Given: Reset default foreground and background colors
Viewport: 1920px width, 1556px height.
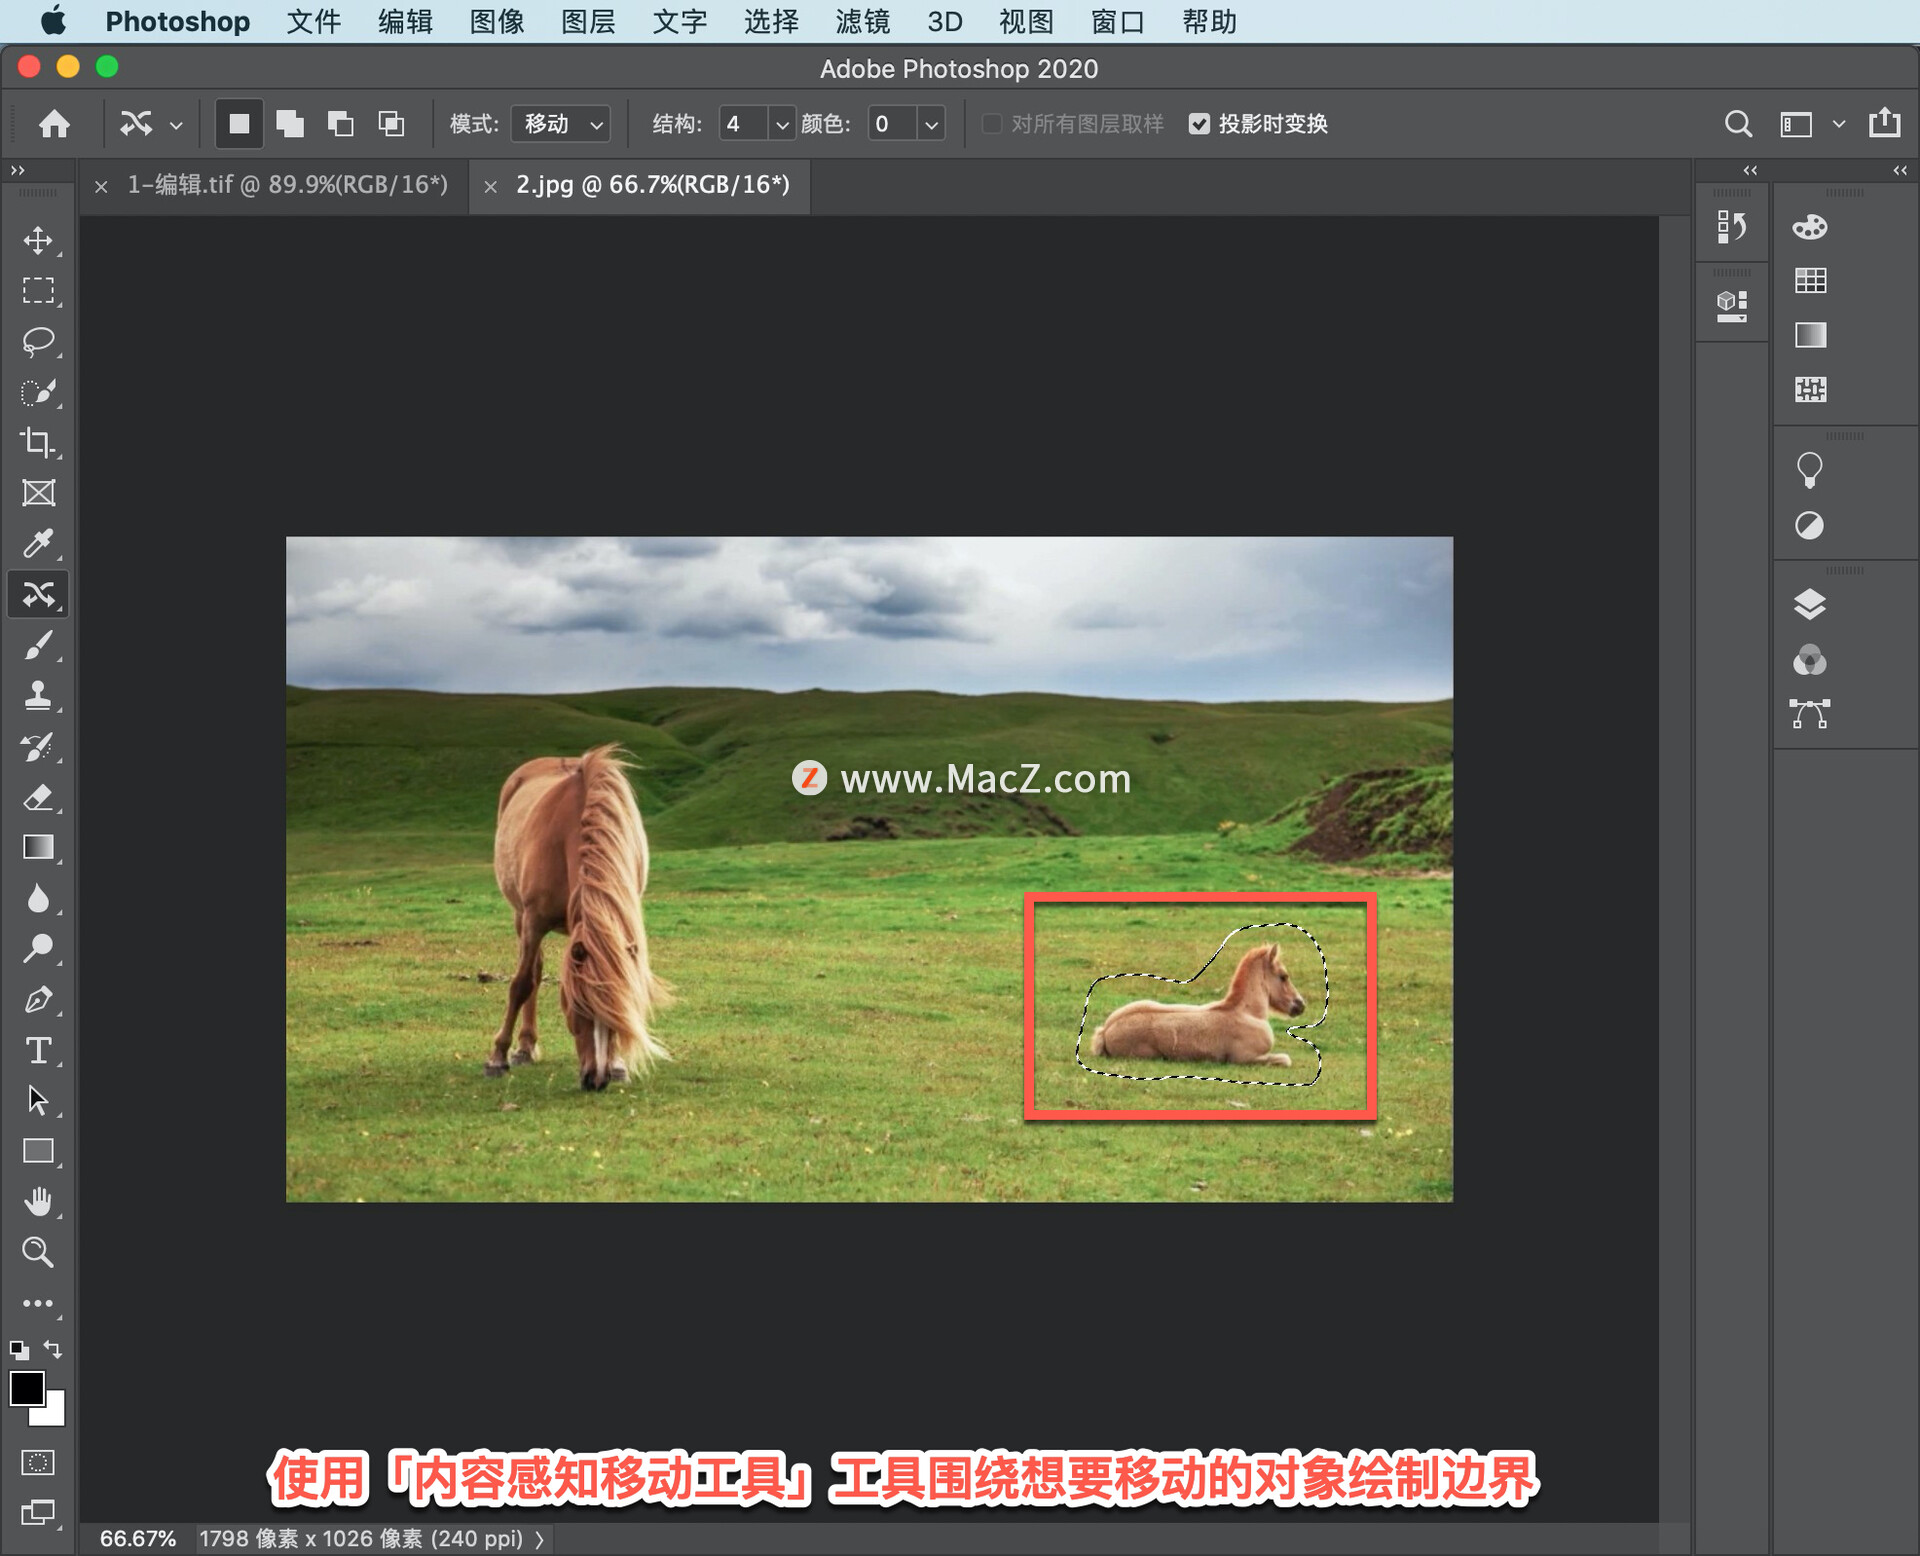Looking at the screenshot, I should (19, 1350).
